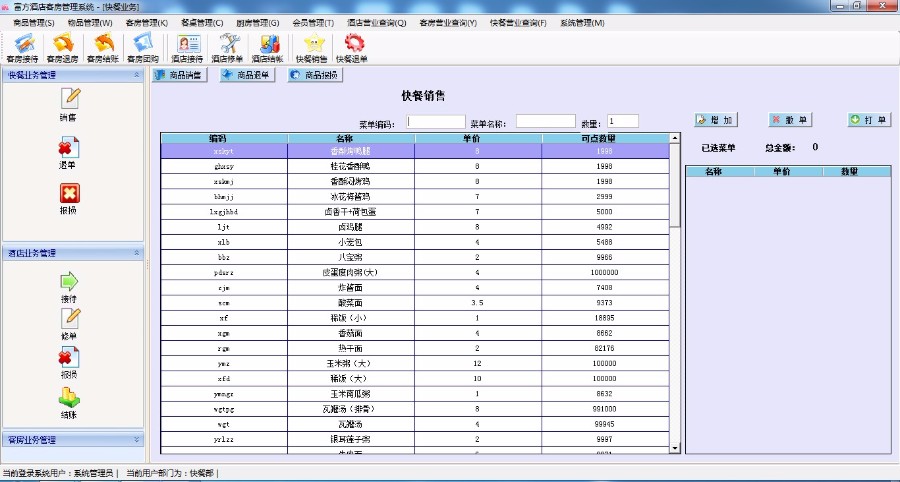Image resolution: width=900 pixels, height=482 pixels.
Task: Open the 物品管理(W) menu
Action: 90,23
